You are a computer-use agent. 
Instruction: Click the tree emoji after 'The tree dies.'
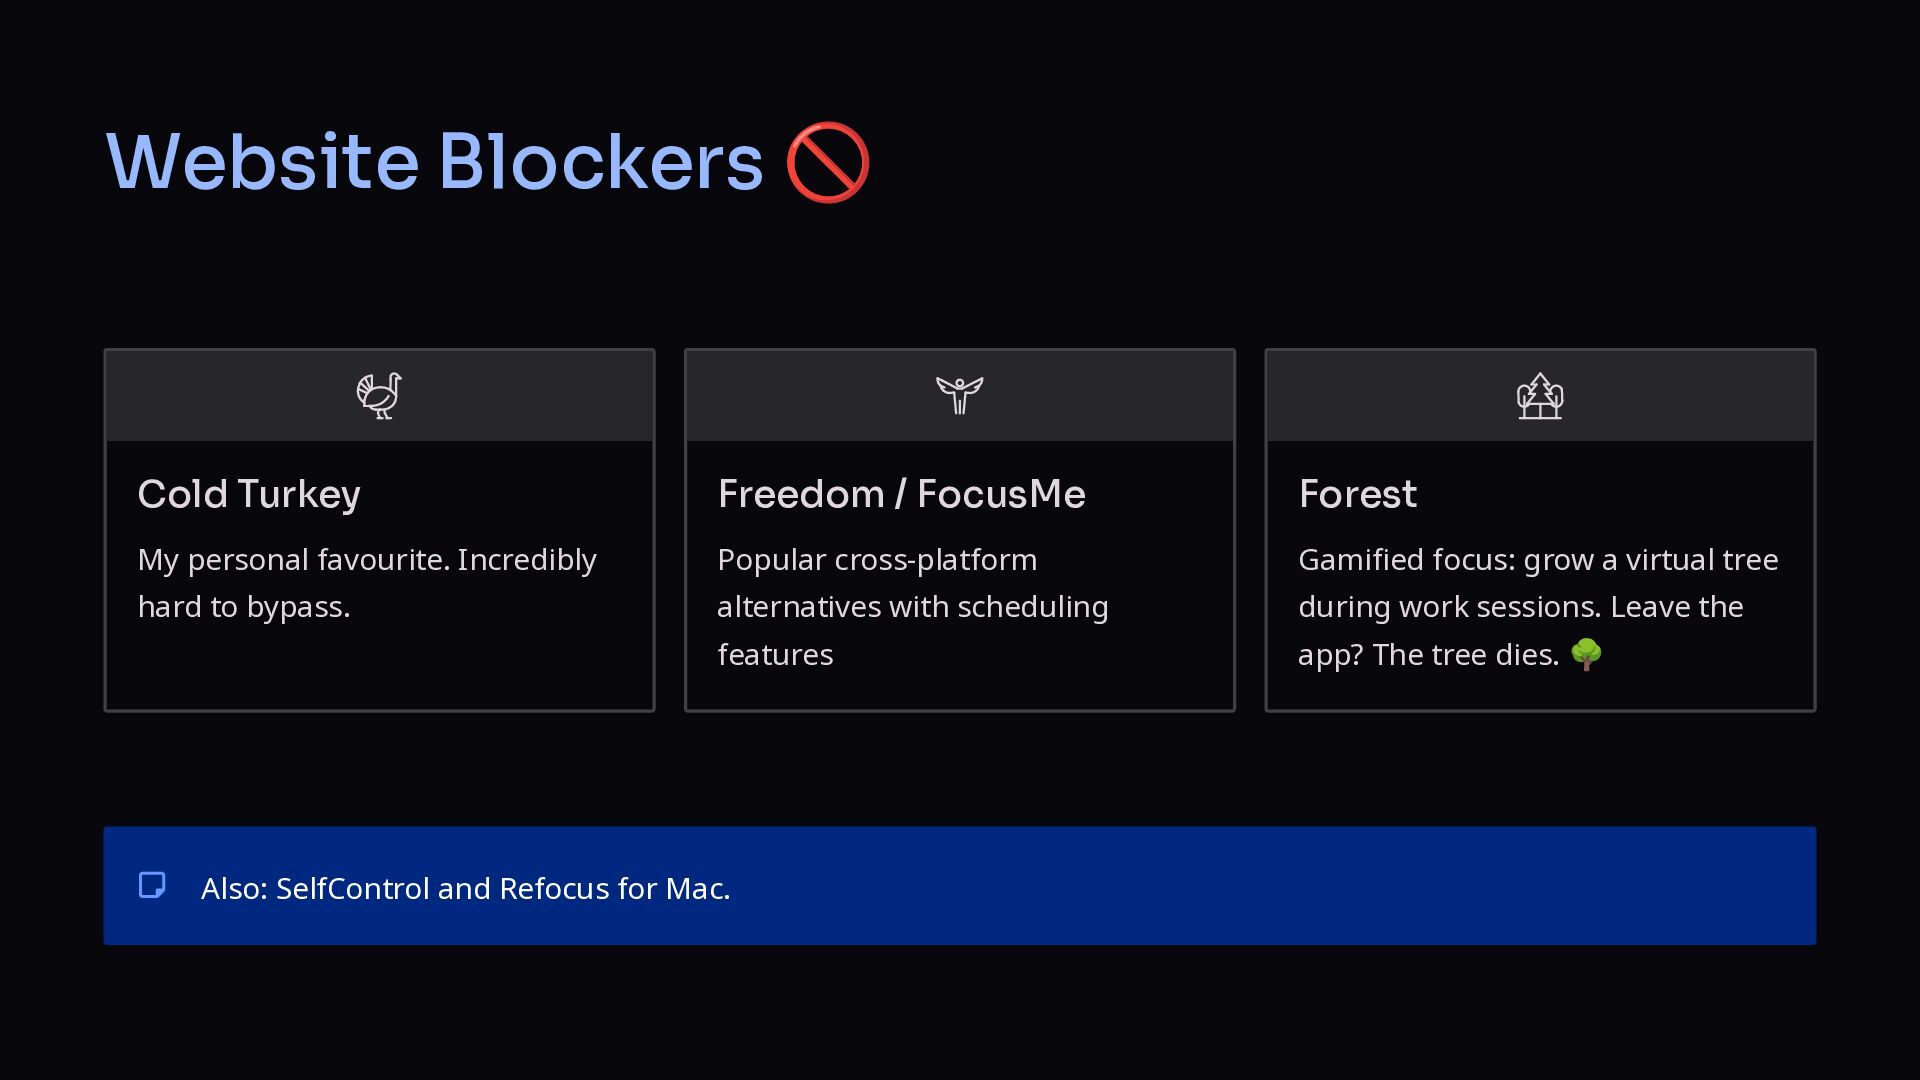1586,654
